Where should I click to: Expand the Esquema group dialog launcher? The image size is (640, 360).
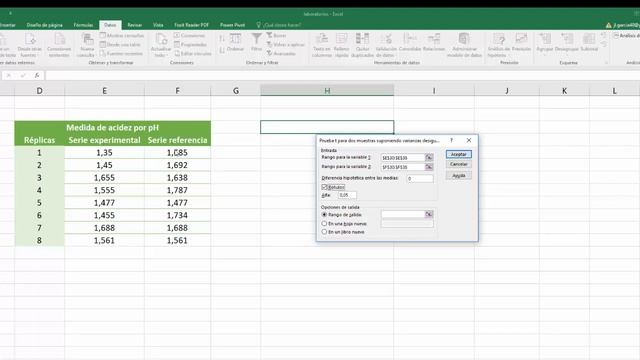pyautogui.click(x=607, y=63)
